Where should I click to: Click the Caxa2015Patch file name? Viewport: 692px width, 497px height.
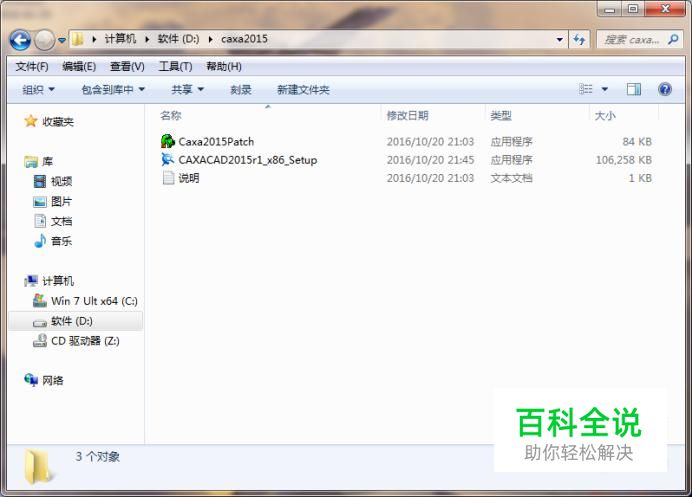coord(216,142)
